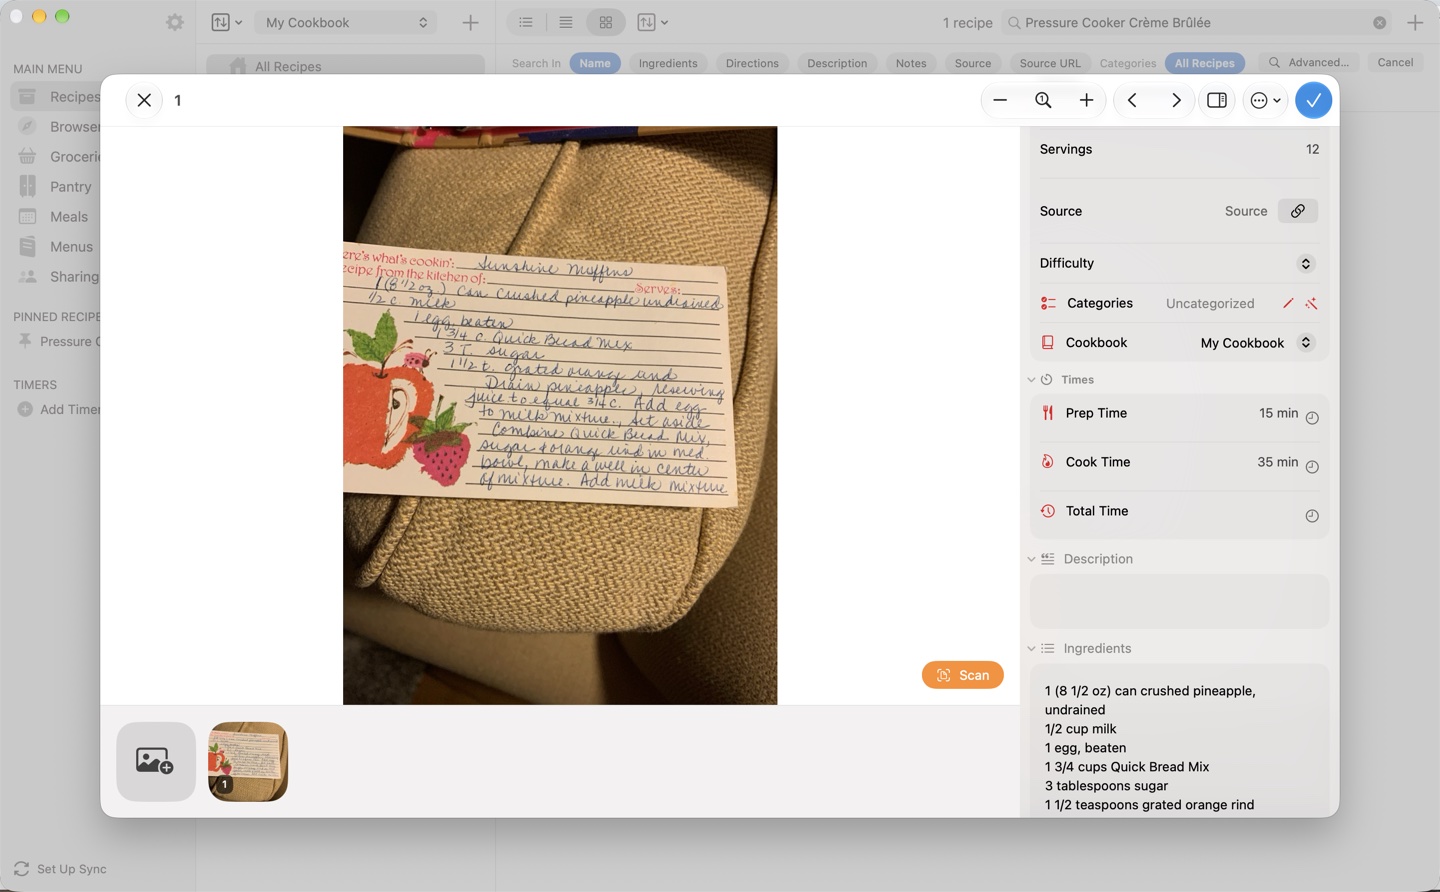Click the Cook Time clock icon
Image resolution: width=1440 pixels, height=892 pixels.
coord(1312,467)
